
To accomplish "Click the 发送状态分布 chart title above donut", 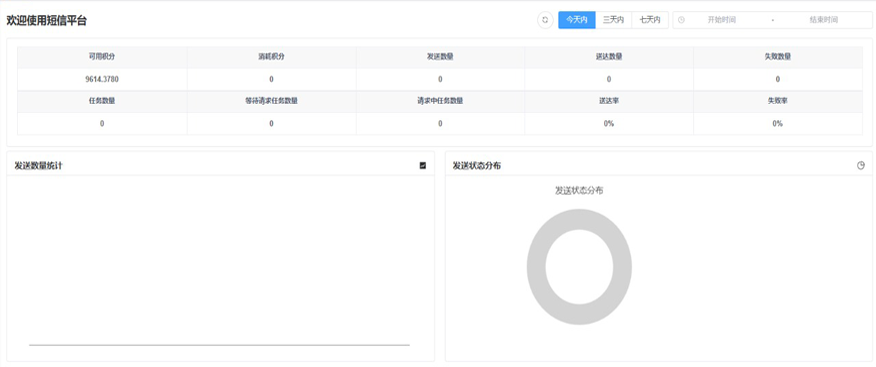I will [579, 190].
